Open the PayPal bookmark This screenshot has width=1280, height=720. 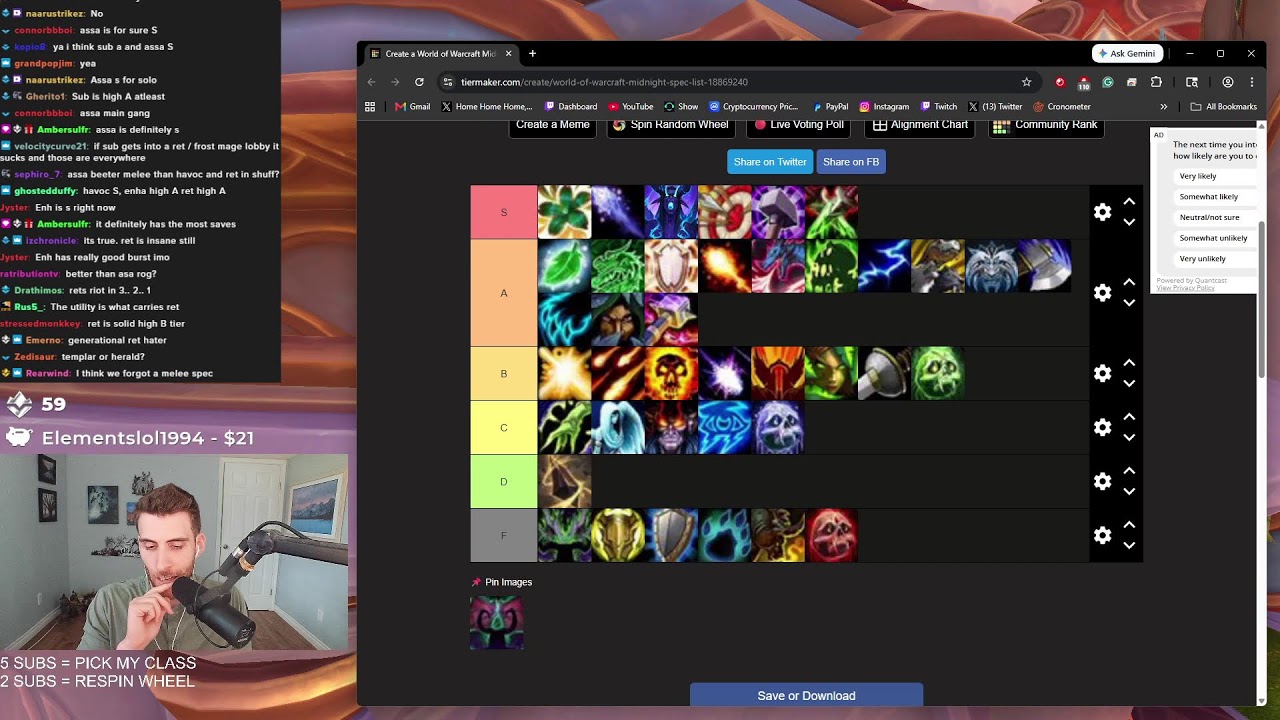click(830, 107)
